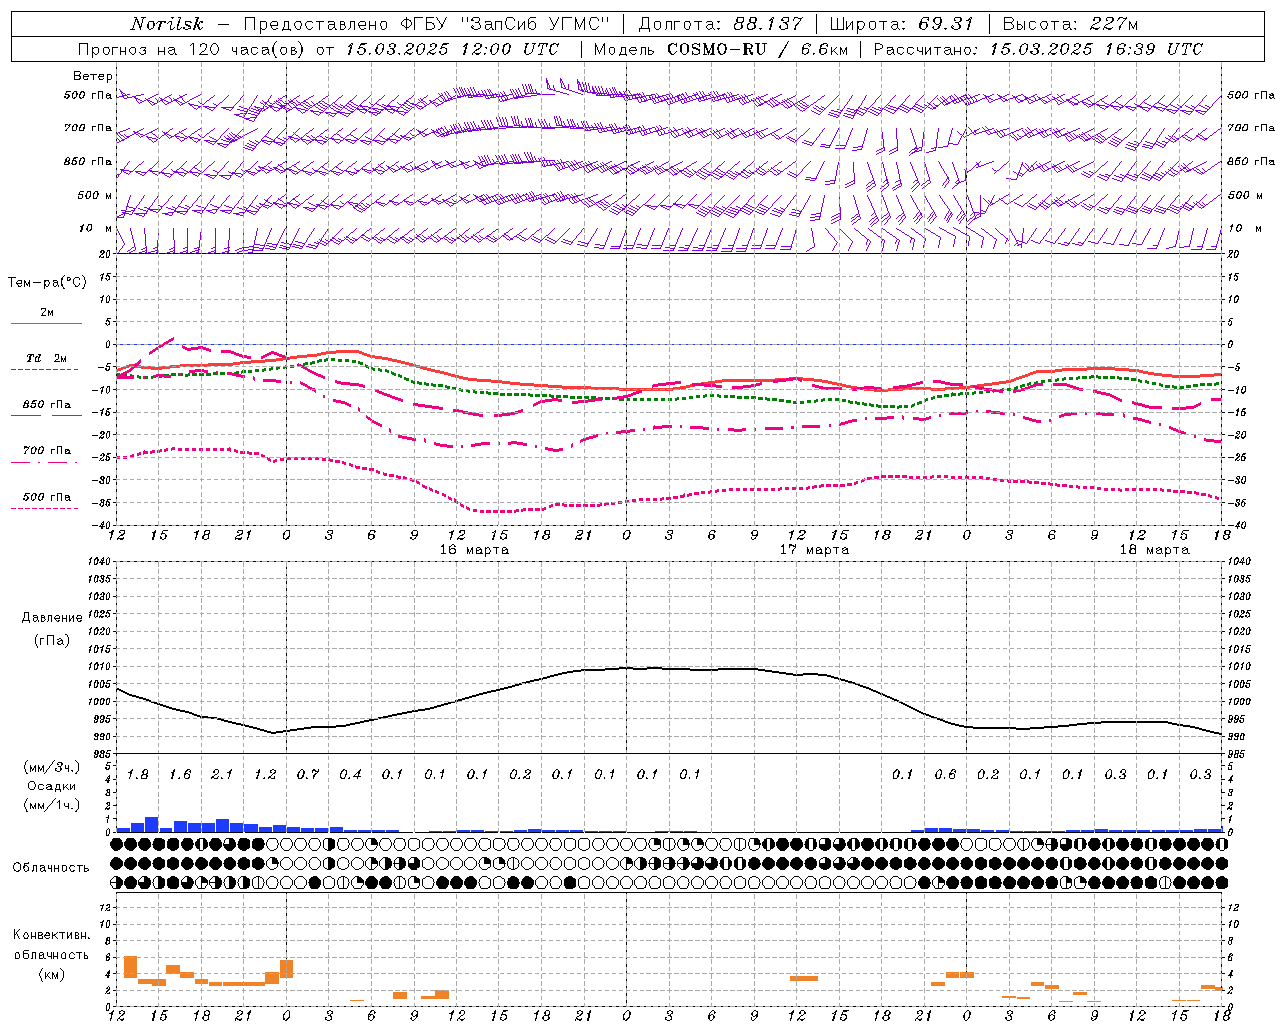Click the Высота: 227м header value
Image resolution: width=1280 pixels, height=1024 pixels.
point(1070,24)
